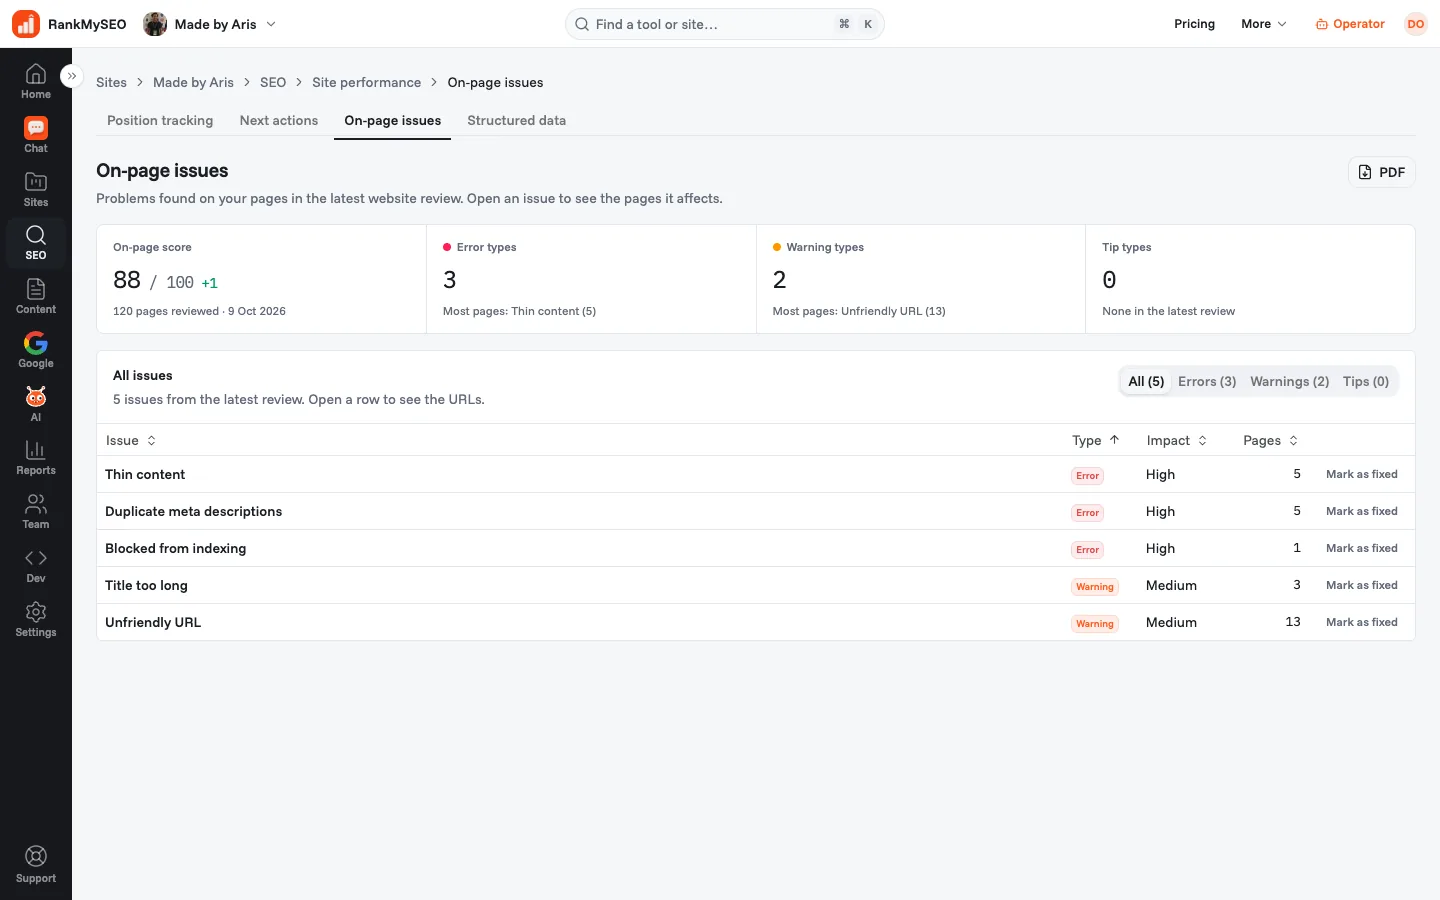1440x900 pixels.
Task: Open the Chat sidebar icon
Action: (36, 135)
